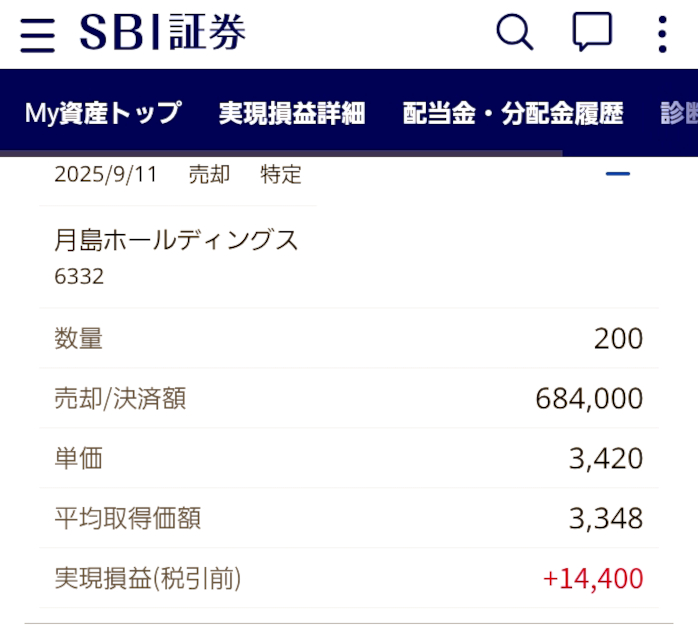Open search with the magnifier icon

pyautogui.click(x=515, y=34)
